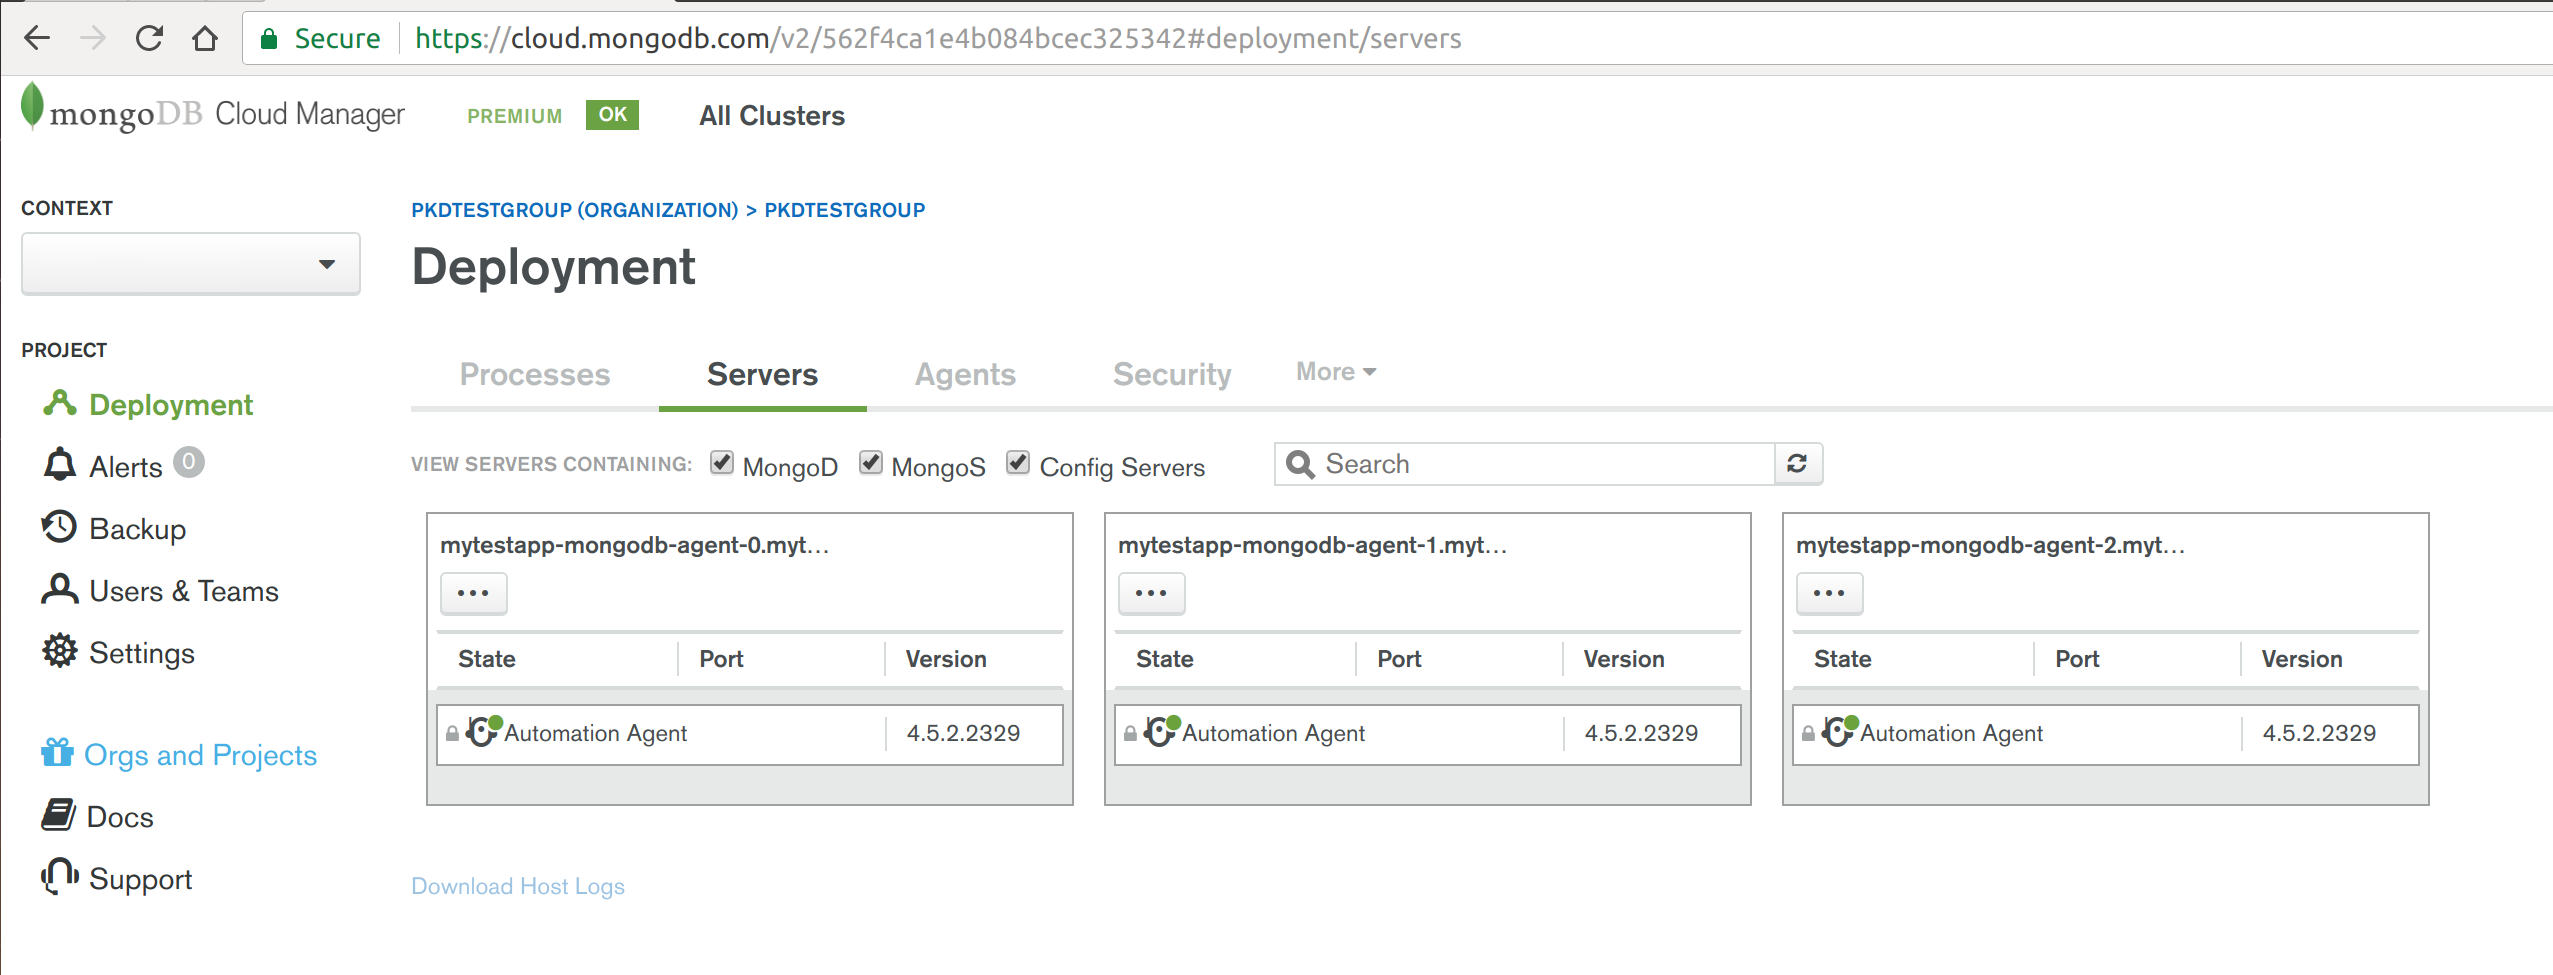Open the ellipsis menu for mytestapp-mongodb-agent-2
The width and height of the screenshot is (2553, 975).
pos(1829,593)
